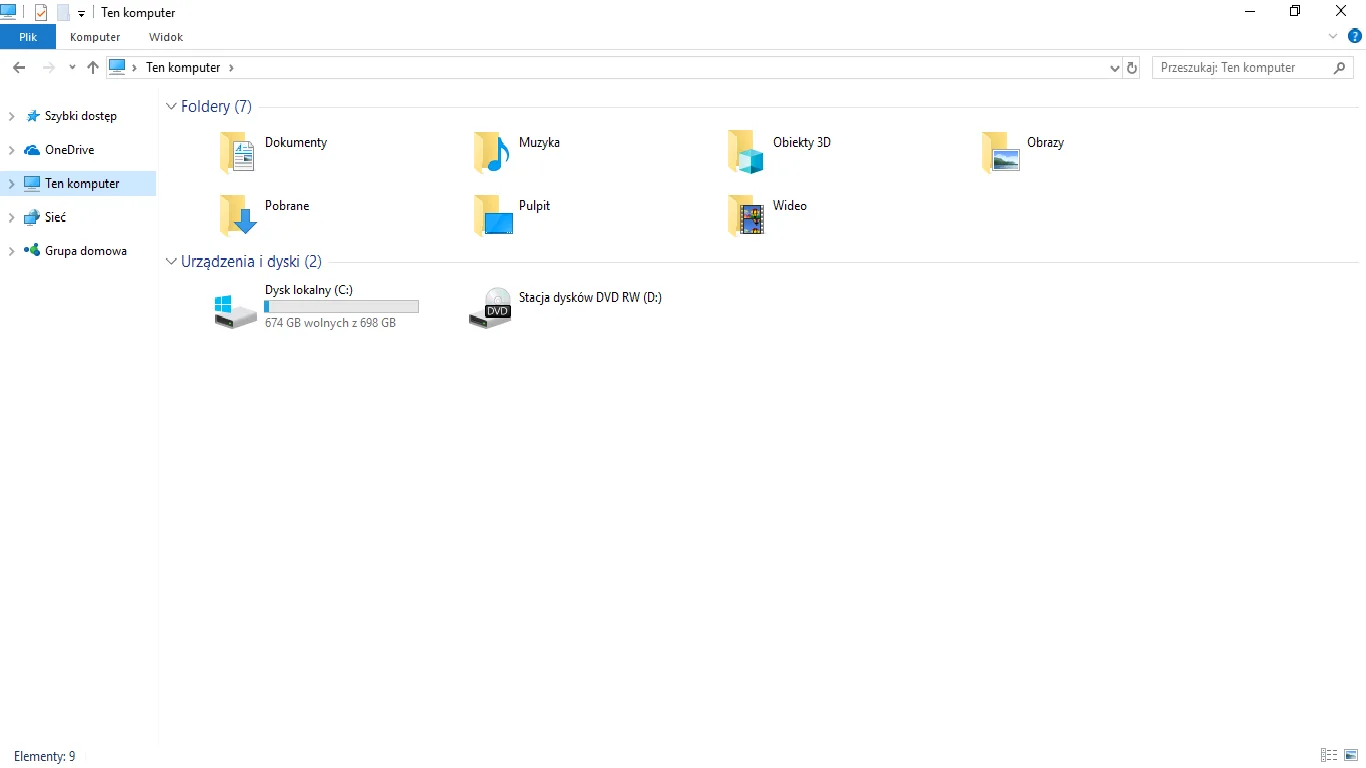
Task: Open the Muzyka folder icon
Action: (x=492, y=153)
